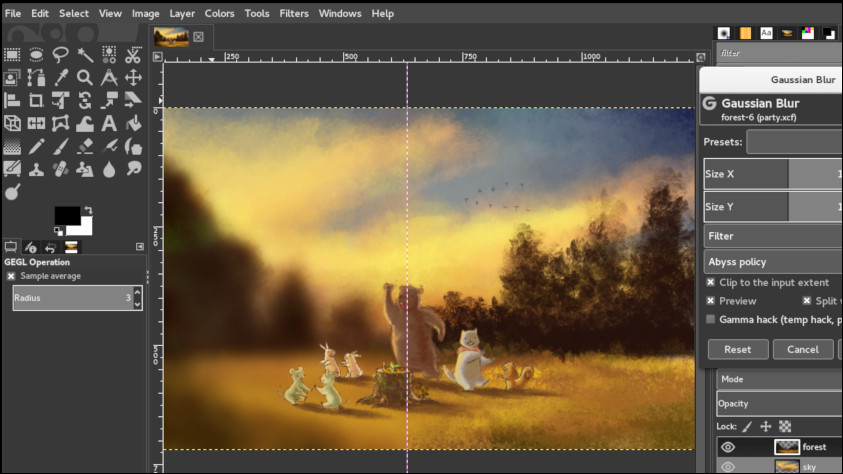Screen dimensions: 843x474
Task: Select the Select by Color tool
Action: point(109,54)
